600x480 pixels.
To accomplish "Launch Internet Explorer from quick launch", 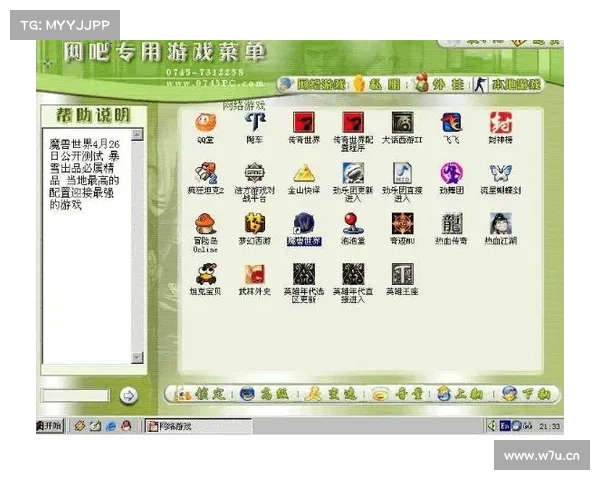I will tap(111, 426).
